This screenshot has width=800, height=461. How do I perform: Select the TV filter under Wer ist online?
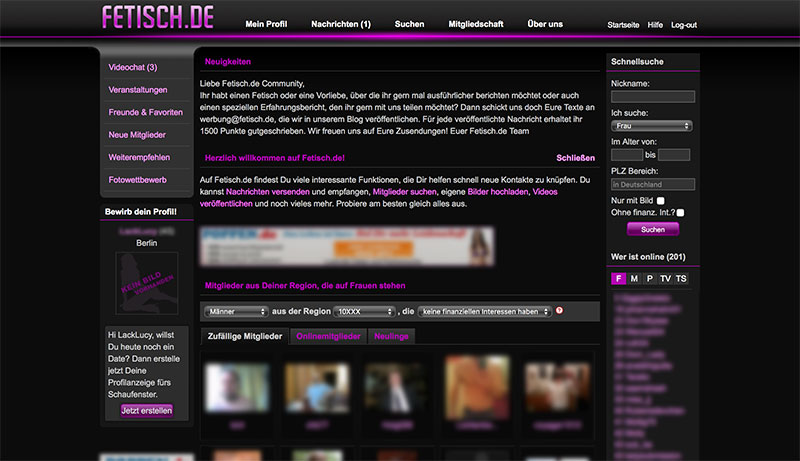pyautogui.click(x=665, y=278)
